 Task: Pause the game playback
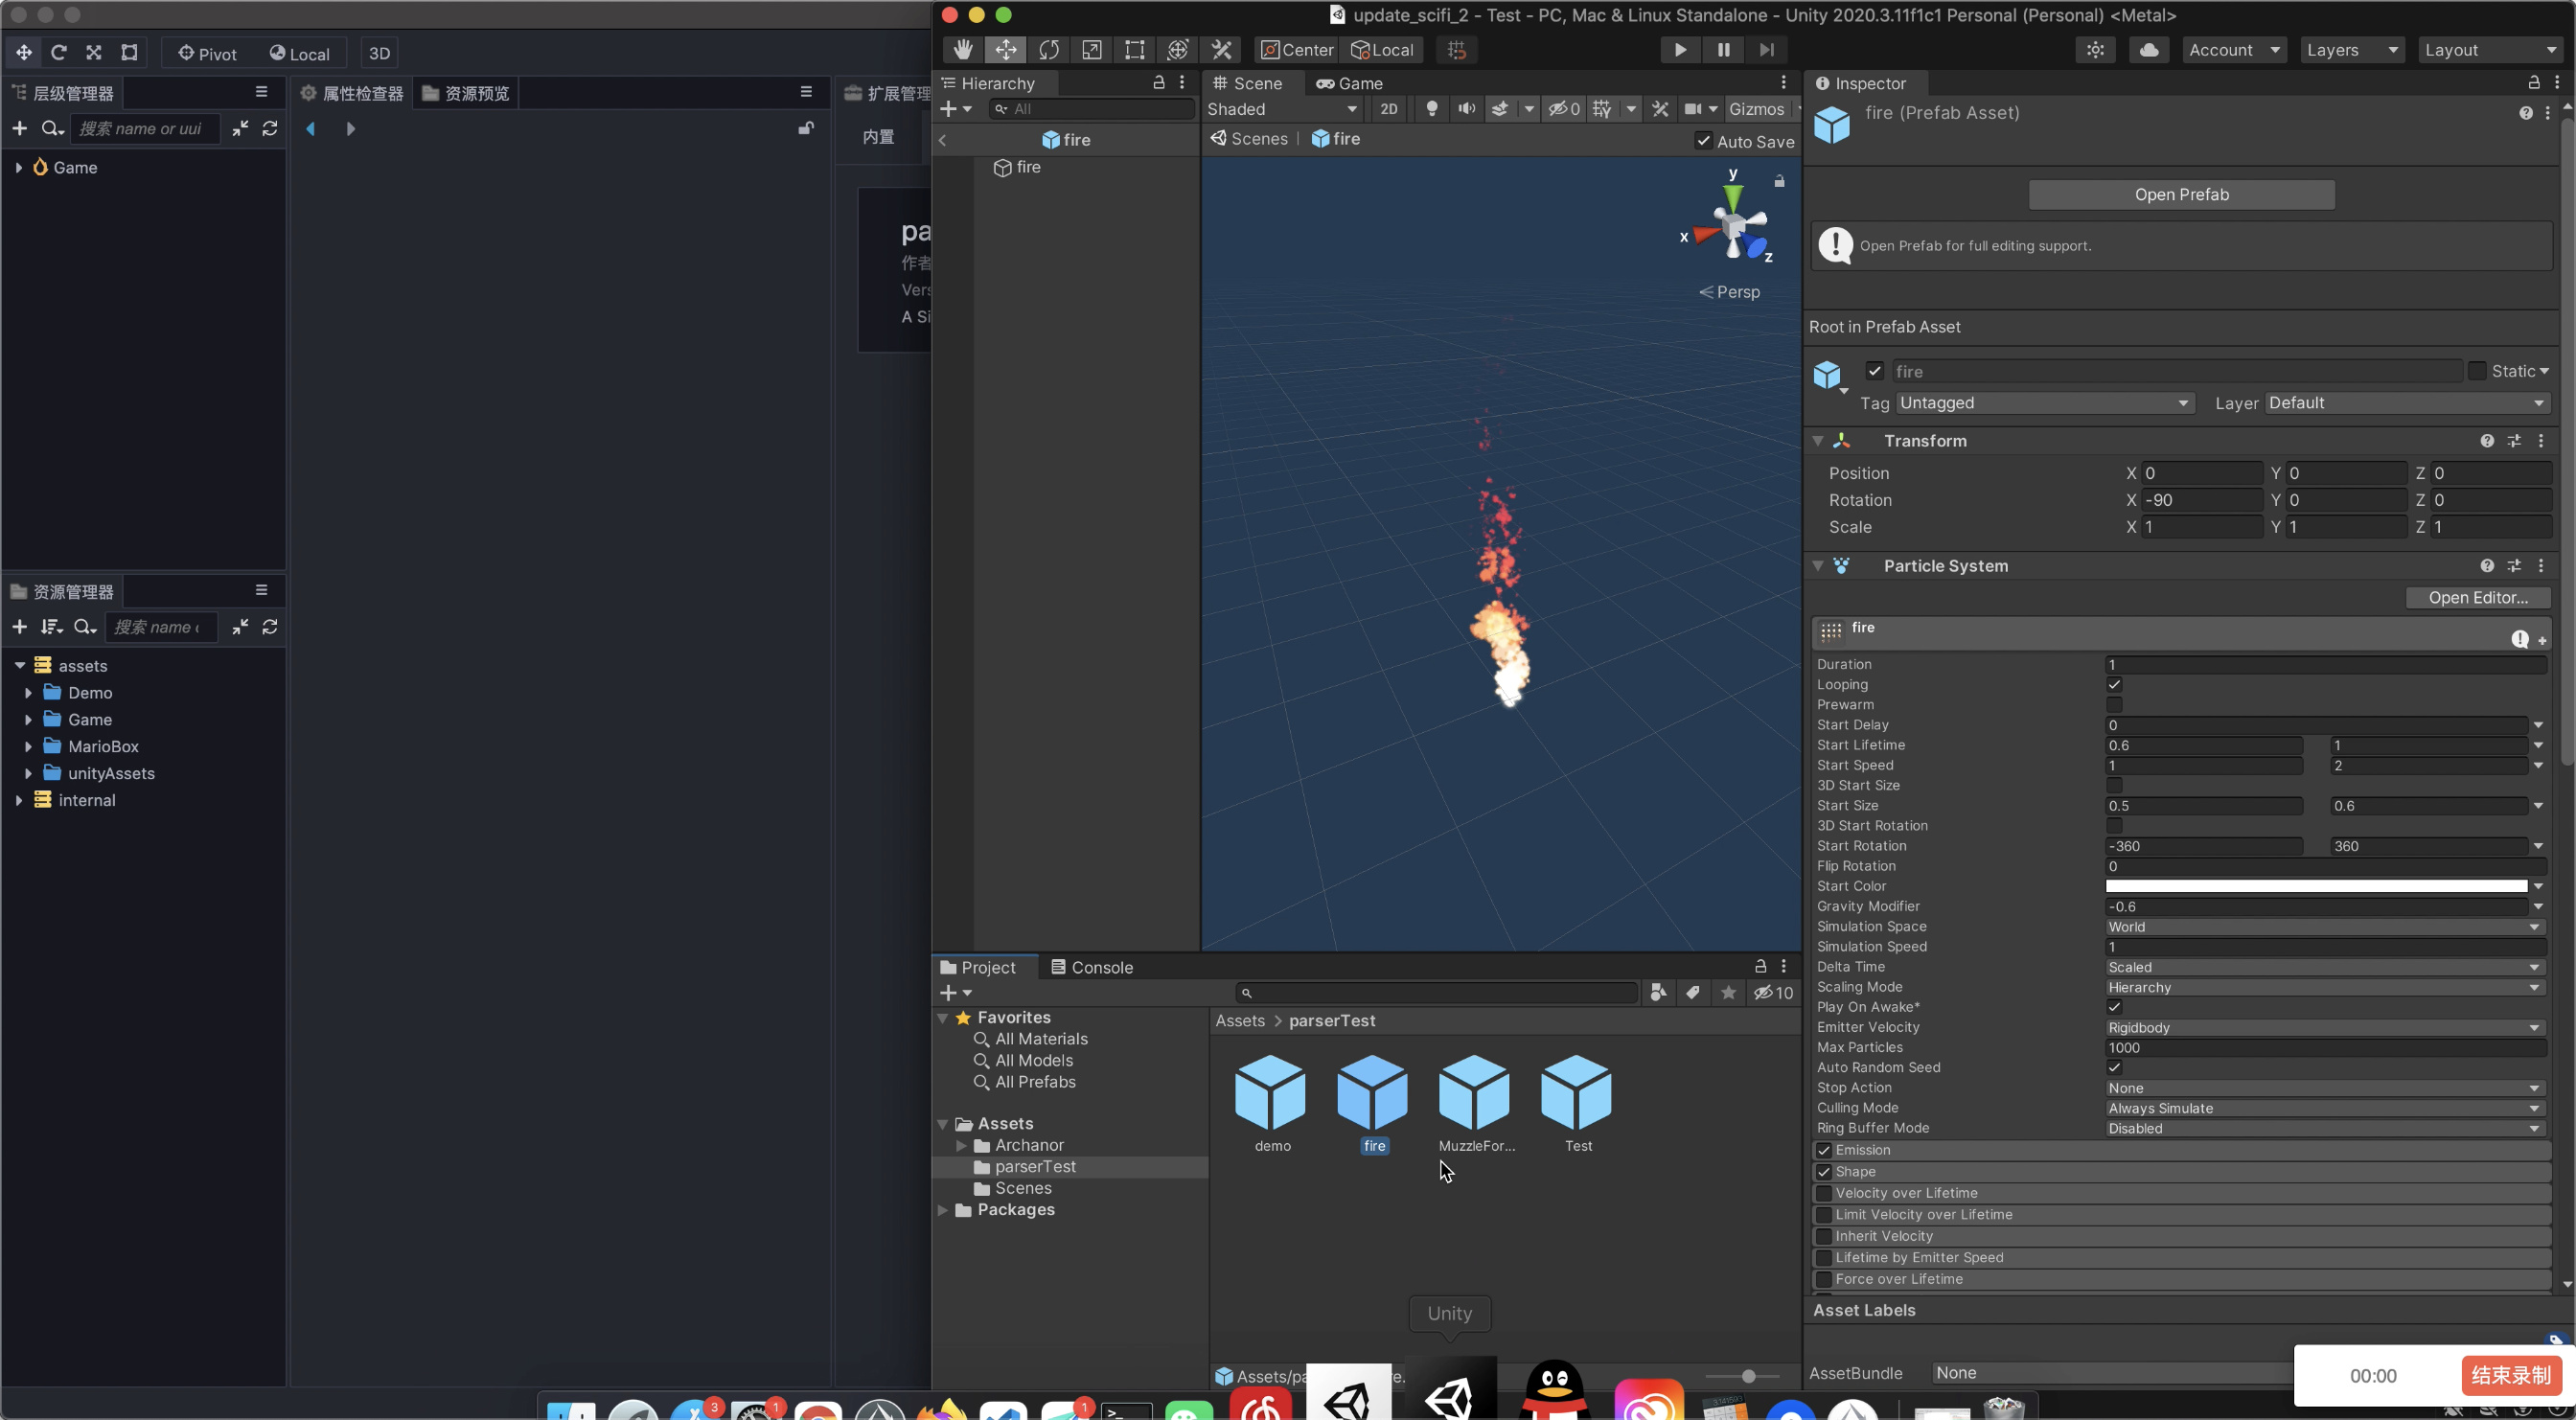point(1723,50)
